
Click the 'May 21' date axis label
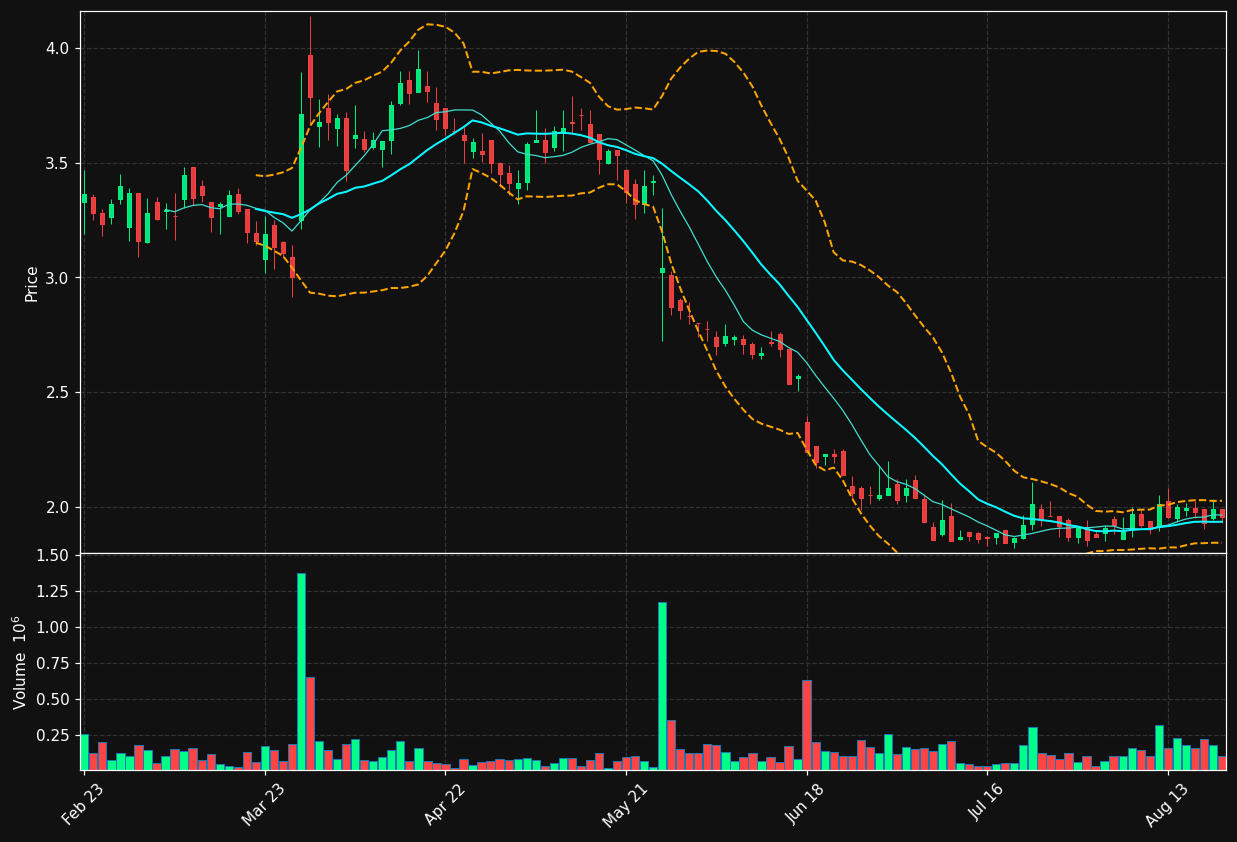click(x=624, y=805)
